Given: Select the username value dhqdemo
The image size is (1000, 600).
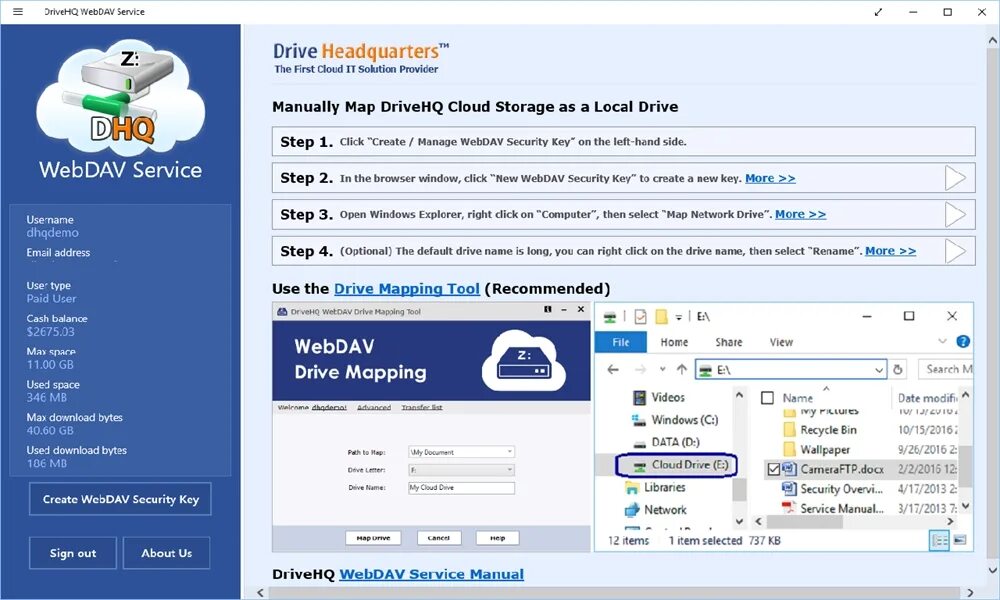Looking at the screenshot, I should pyautogui.click(x=52, y=233).
